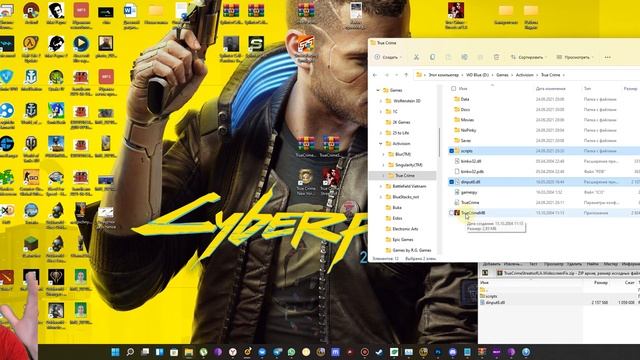Select the Minecraft grass block desktop icon
The width and height of the screenshot is (640, 360).
[x=31, y=244]
